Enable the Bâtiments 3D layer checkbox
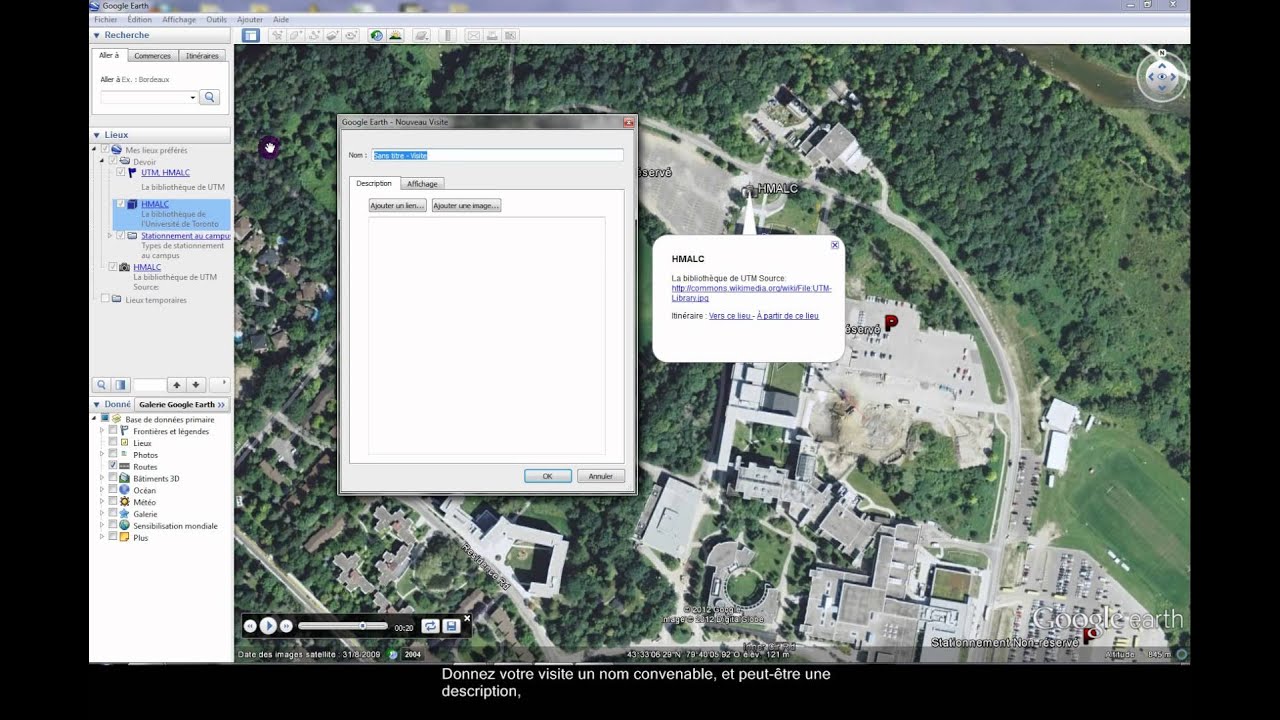Viewport: 1280px width, 720px height. pos(113,478)
